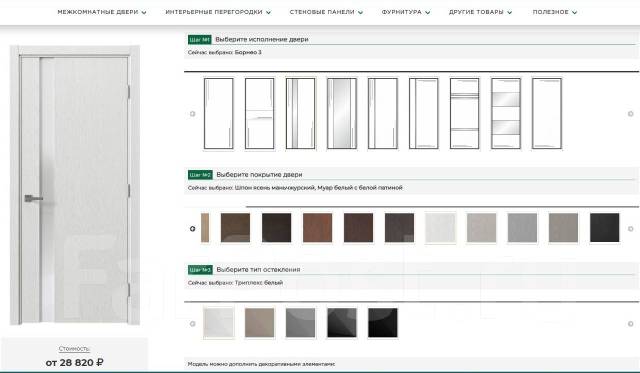Click 'Сейчас выбрано: Триплекс белый' text
The width and height of the screenshot is (640, 373).
235,282
